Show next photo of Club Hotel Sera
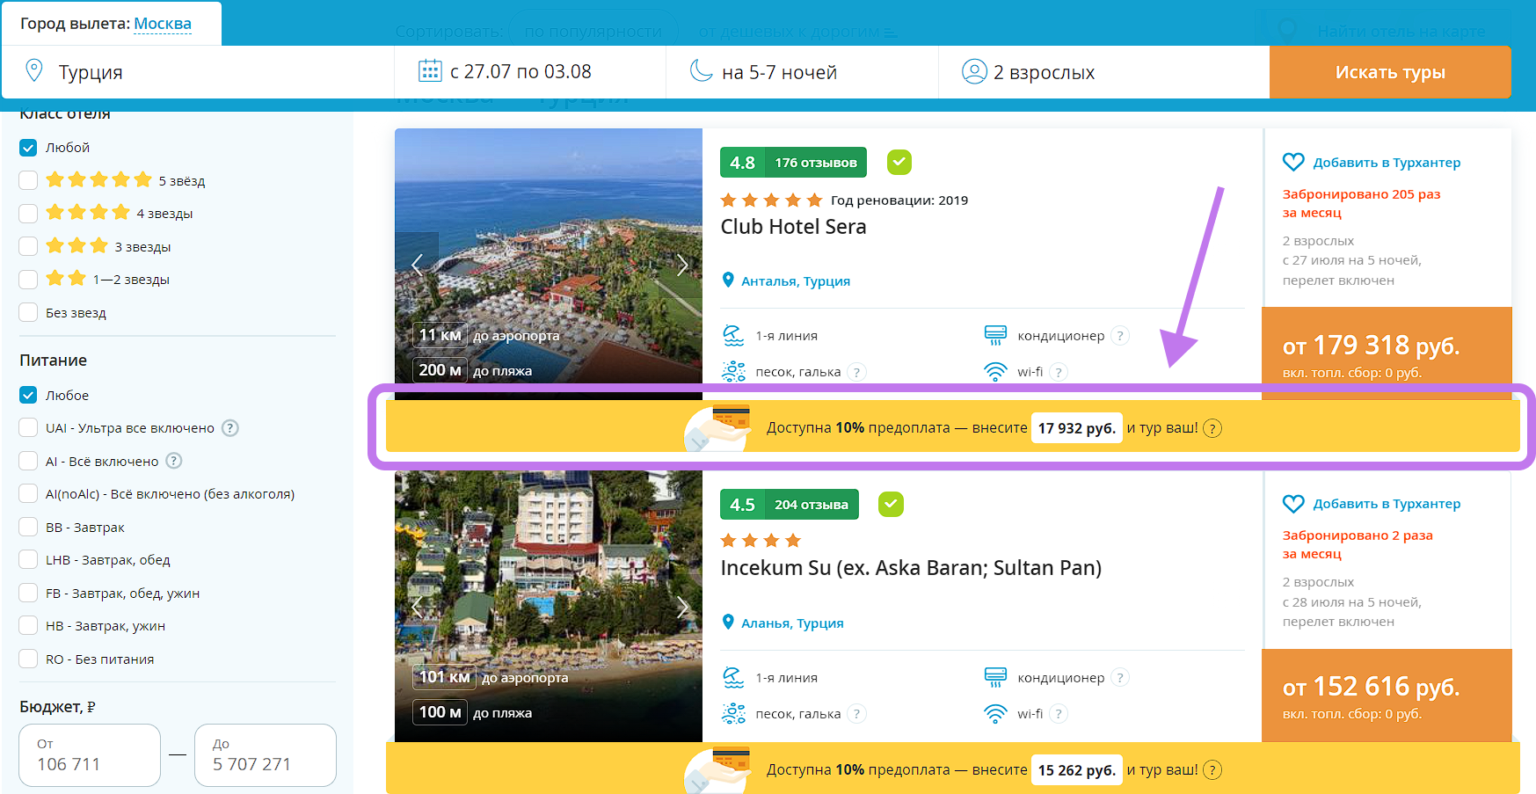1536x794 pixels. tap(682, 265)
